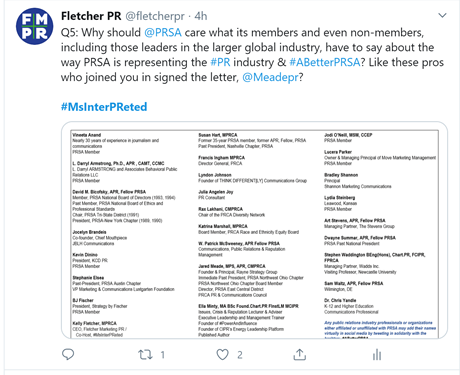Follow the #PR hashtag link

220,62
